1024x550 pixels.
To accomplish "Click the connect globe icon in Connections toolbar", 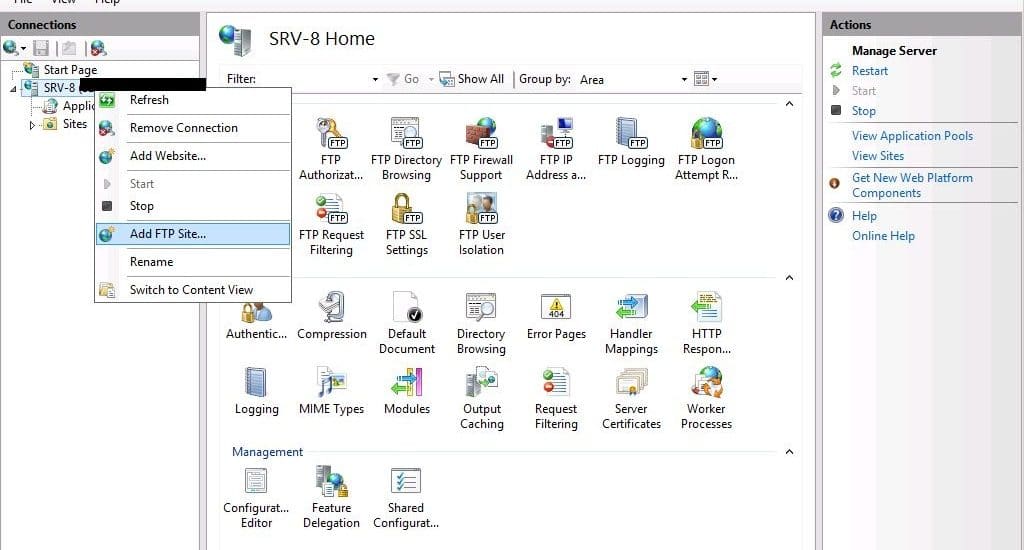I will (10, 48).
